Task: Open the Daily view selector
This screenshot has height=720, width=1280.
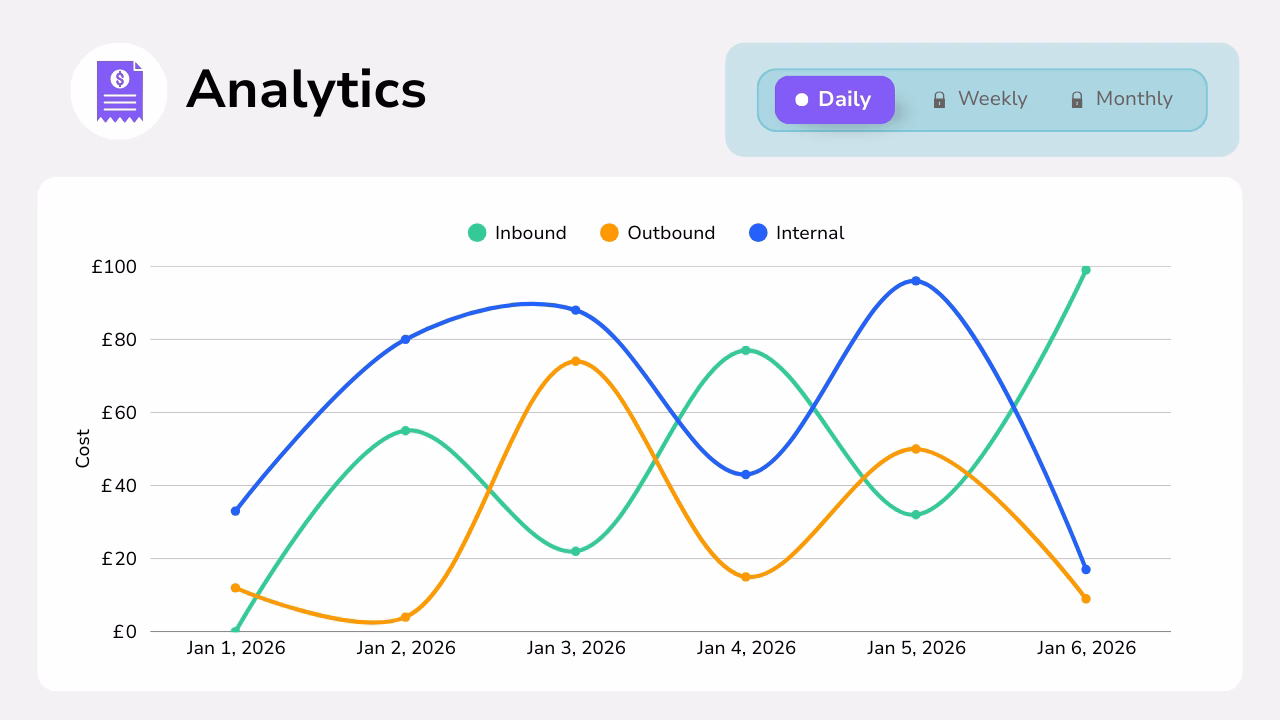Action: (834, 99)
